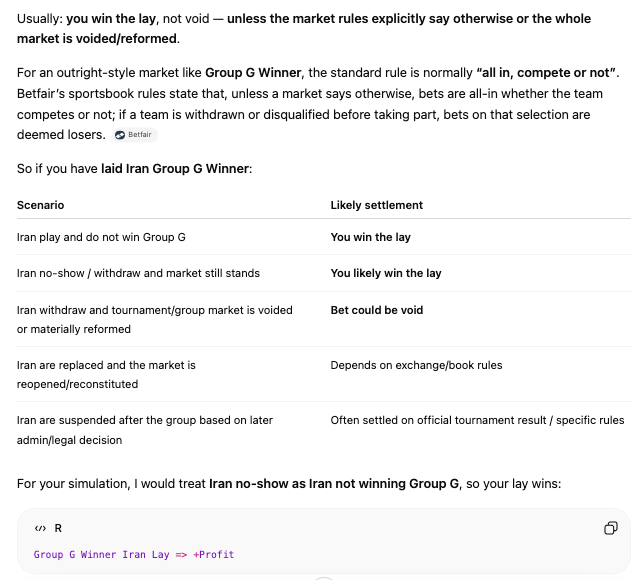643x580 pixels.
Task: Click the Iran are suspended scenario cell
Action: [x=145, y=430]
